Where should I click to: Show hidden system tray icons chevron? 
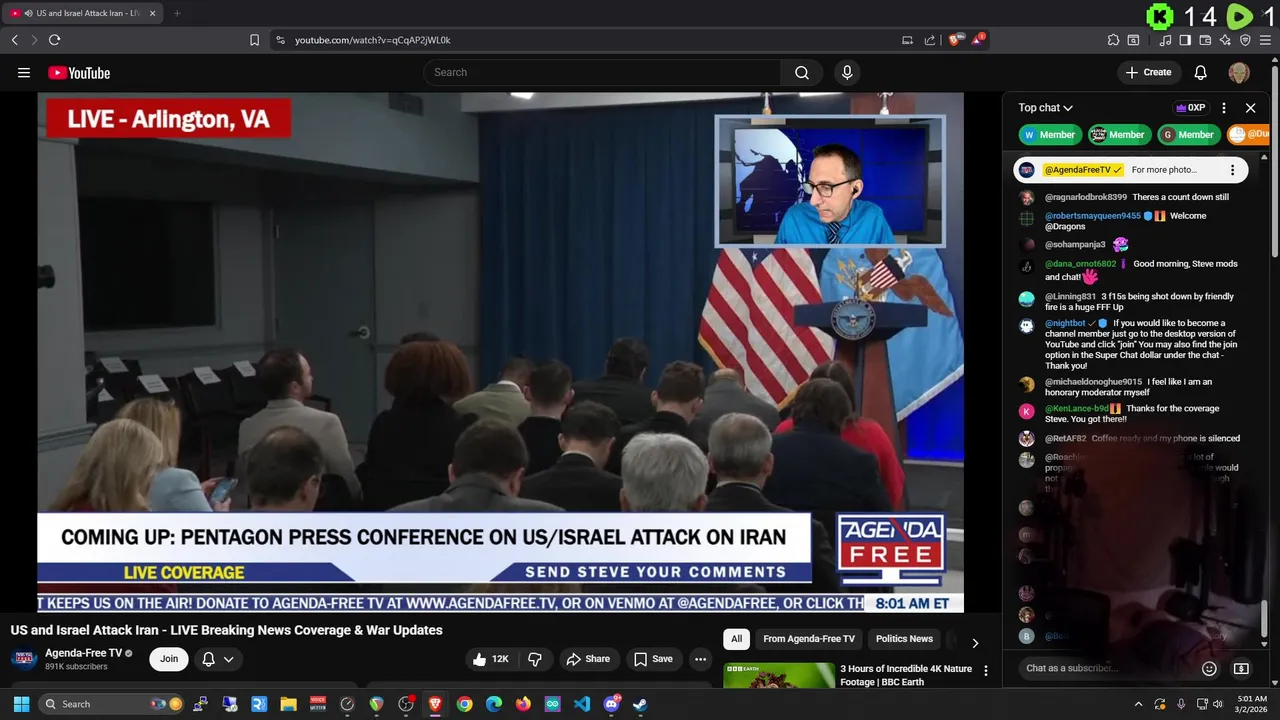(1138, 704)
